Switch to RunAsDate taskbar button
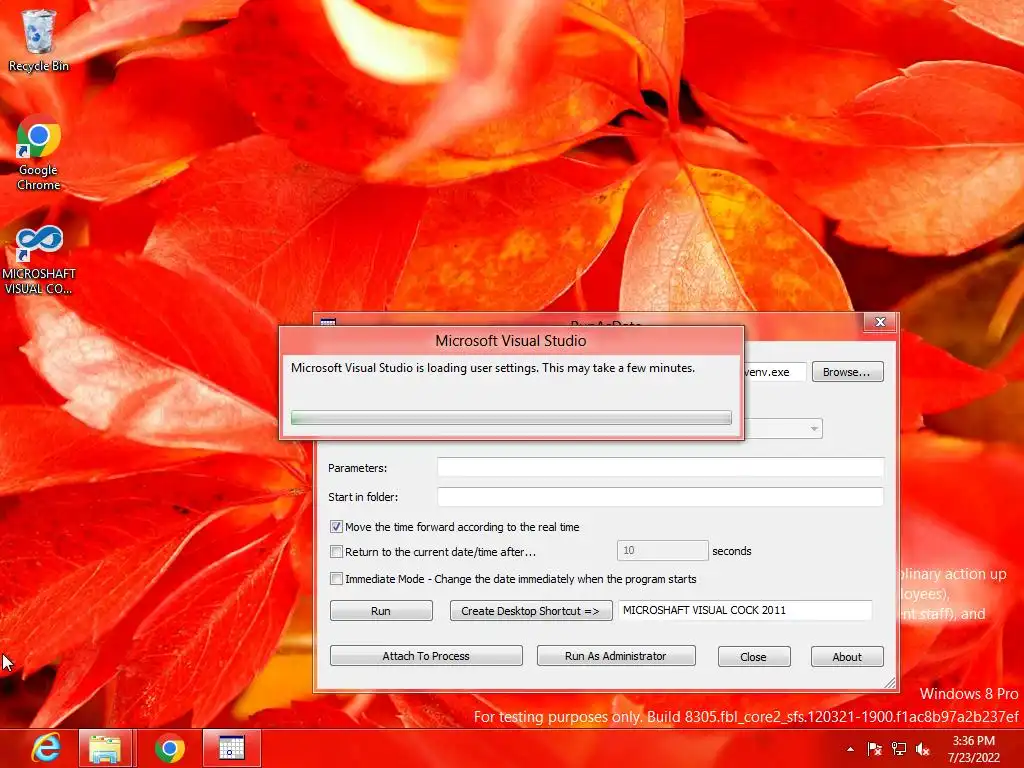Screen dimensions: 1024x768 (x=232, y=748)
